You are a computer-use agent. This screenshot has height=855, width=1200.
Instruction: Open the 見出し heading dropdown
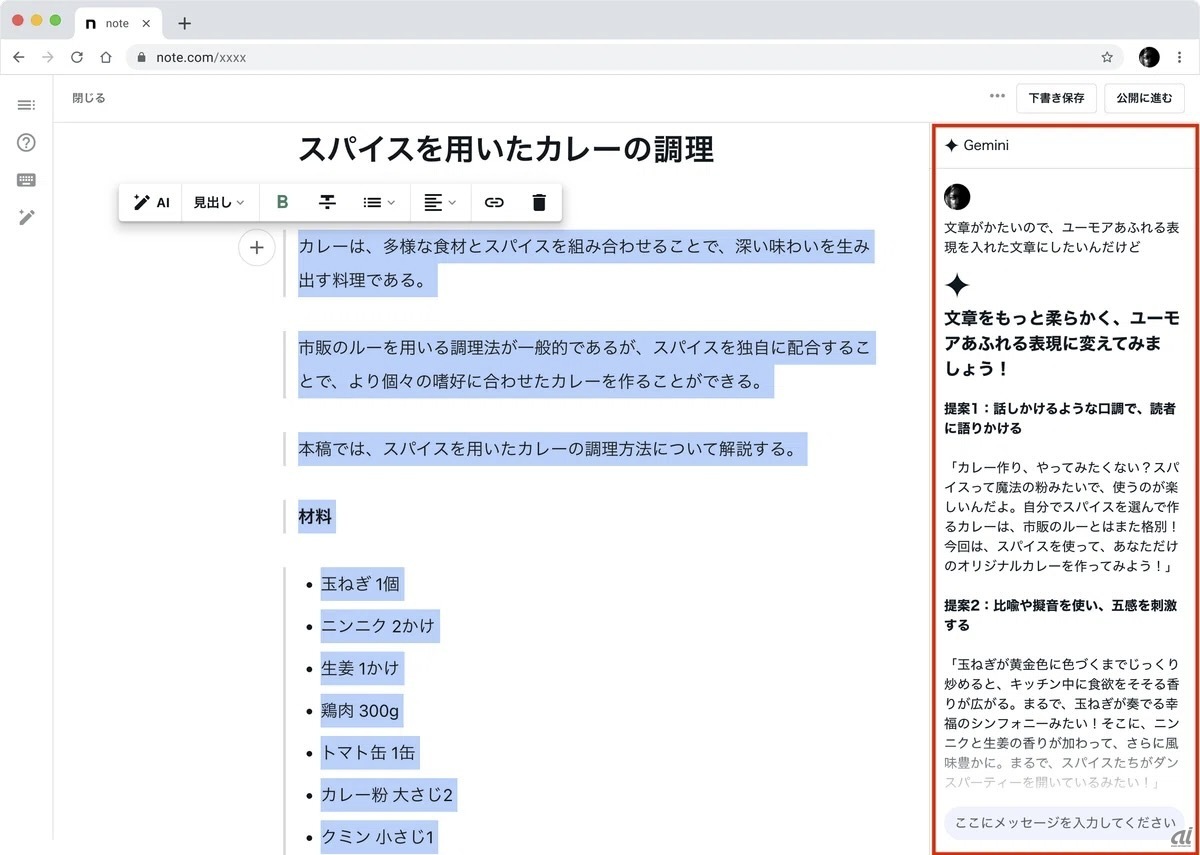[219, 202]
